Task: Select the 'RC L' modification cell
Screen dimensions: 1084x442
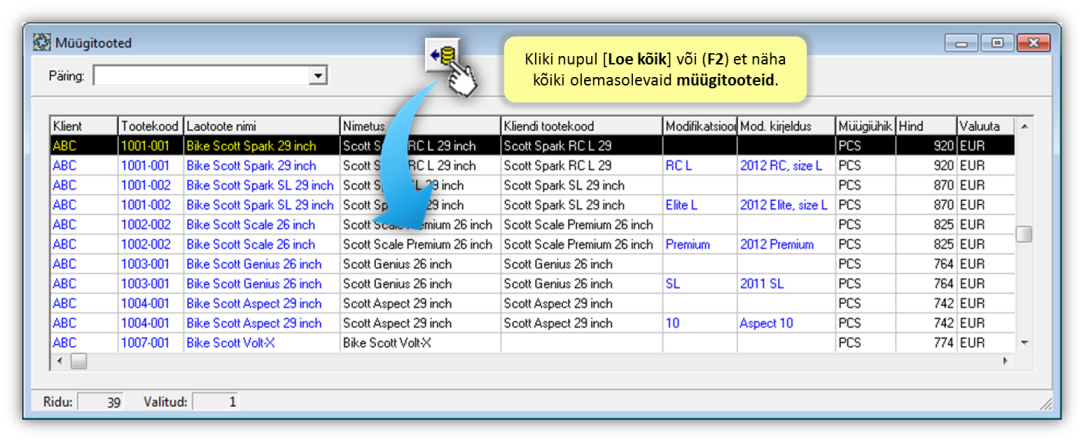Action: click(x=700, y=166)
